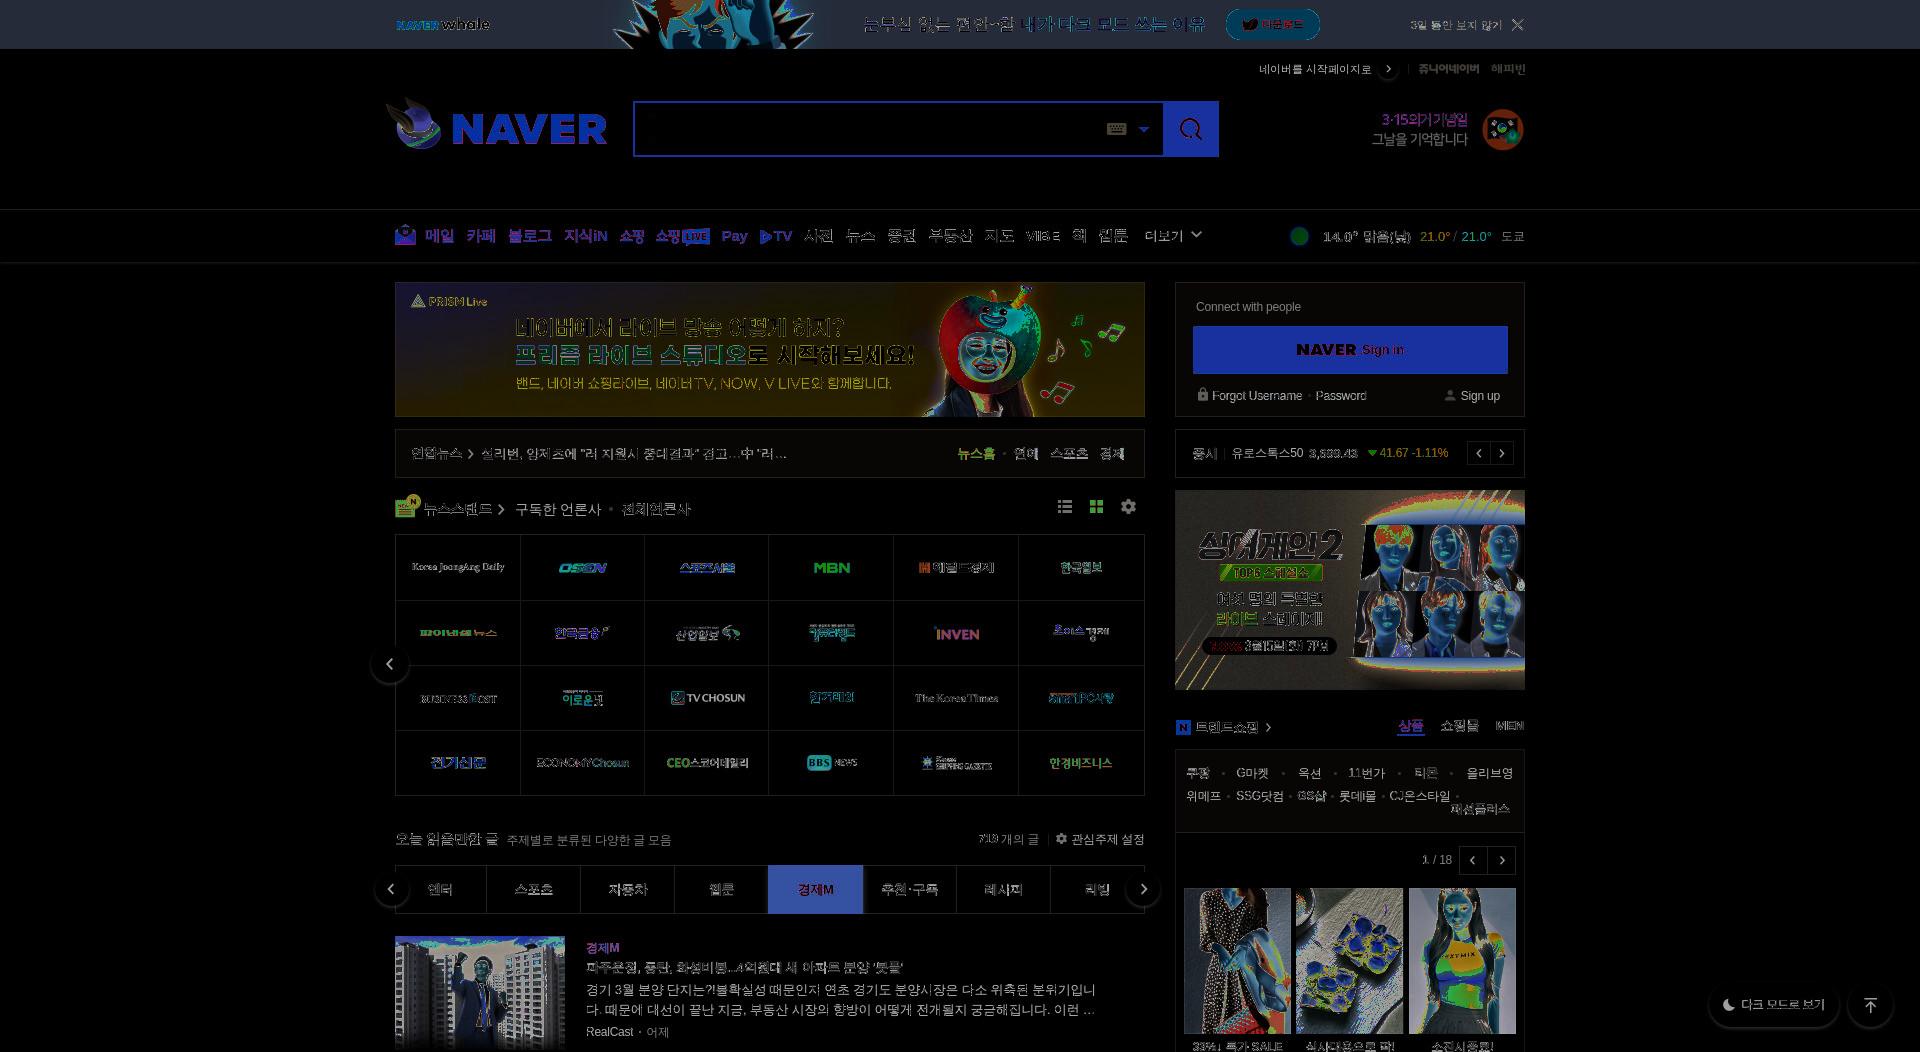Switch newsstand to list view
The image size is (1920, 1052).
pos(1065,507)
